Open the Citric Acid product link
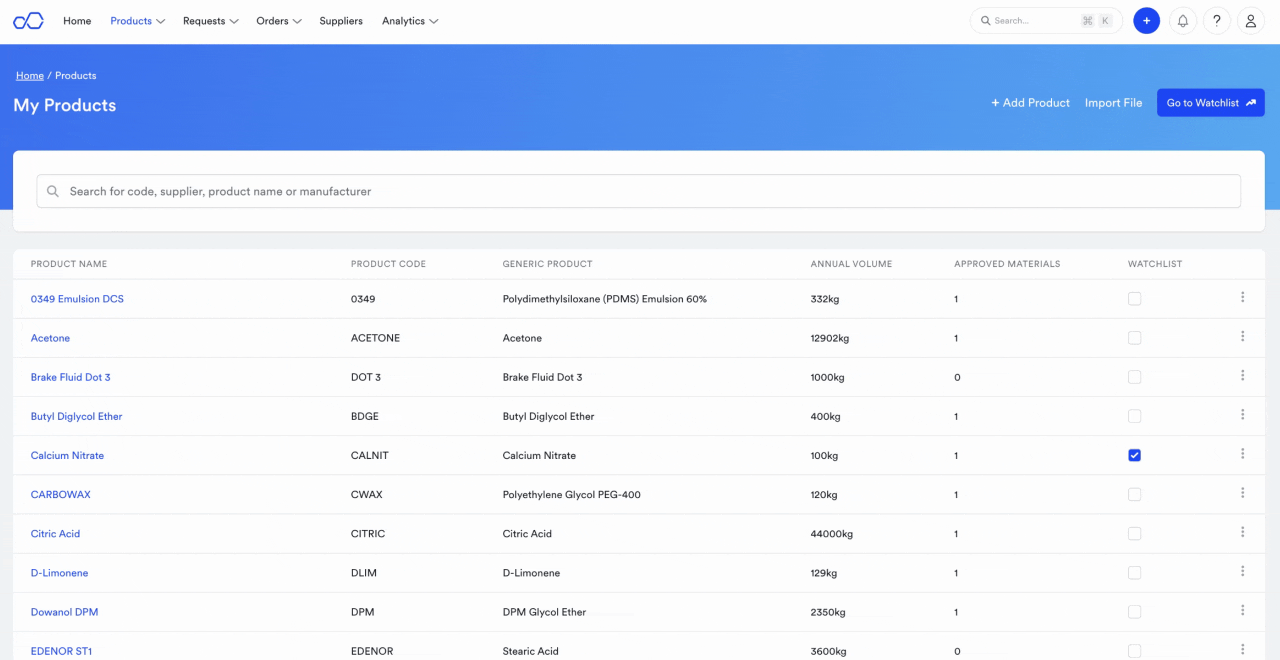 (55, 534)
